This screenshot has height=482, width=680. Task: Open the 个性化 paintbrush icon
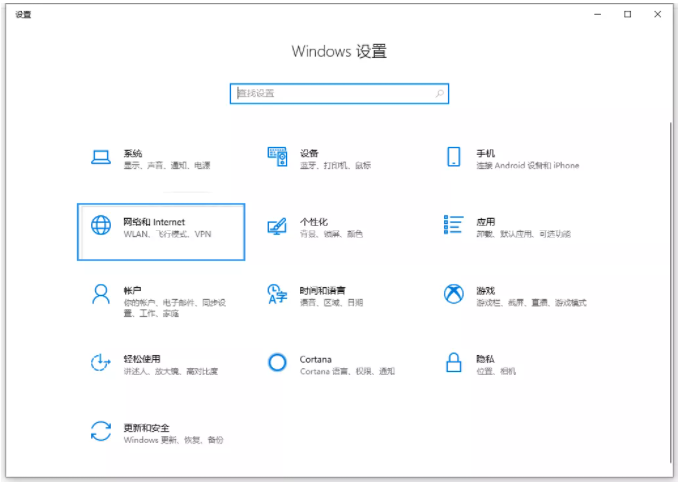[x=277, y=226]
